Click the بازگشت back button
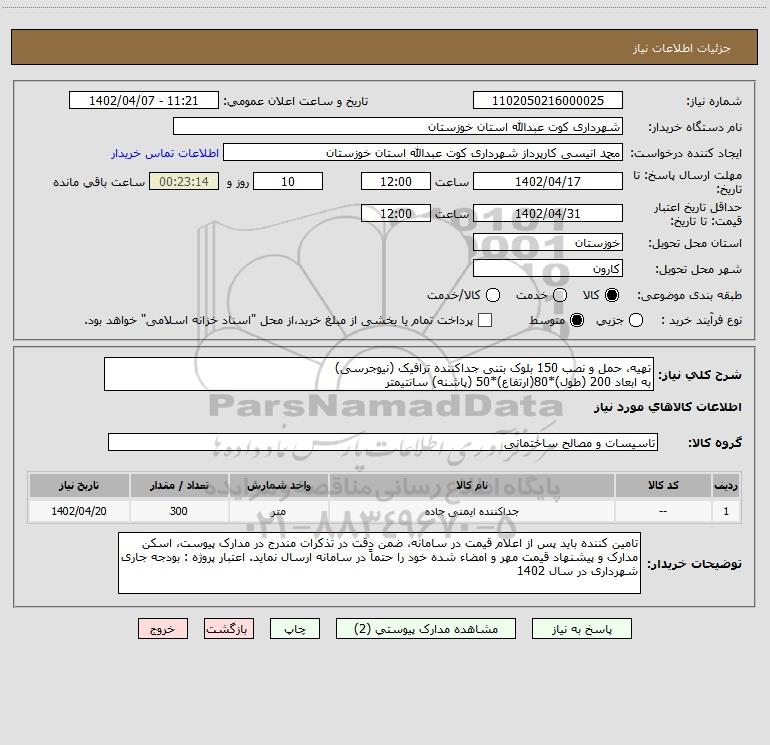The width and height of the screenshot is (770, 745). (x=229, y=629)
